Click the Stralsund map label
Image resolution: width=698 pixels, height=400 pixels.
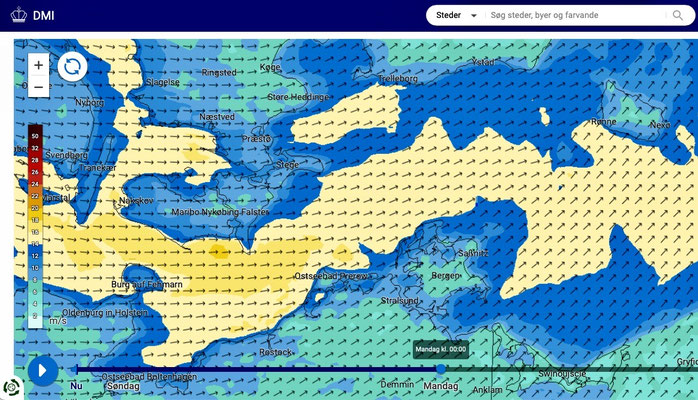pos(399,301)
